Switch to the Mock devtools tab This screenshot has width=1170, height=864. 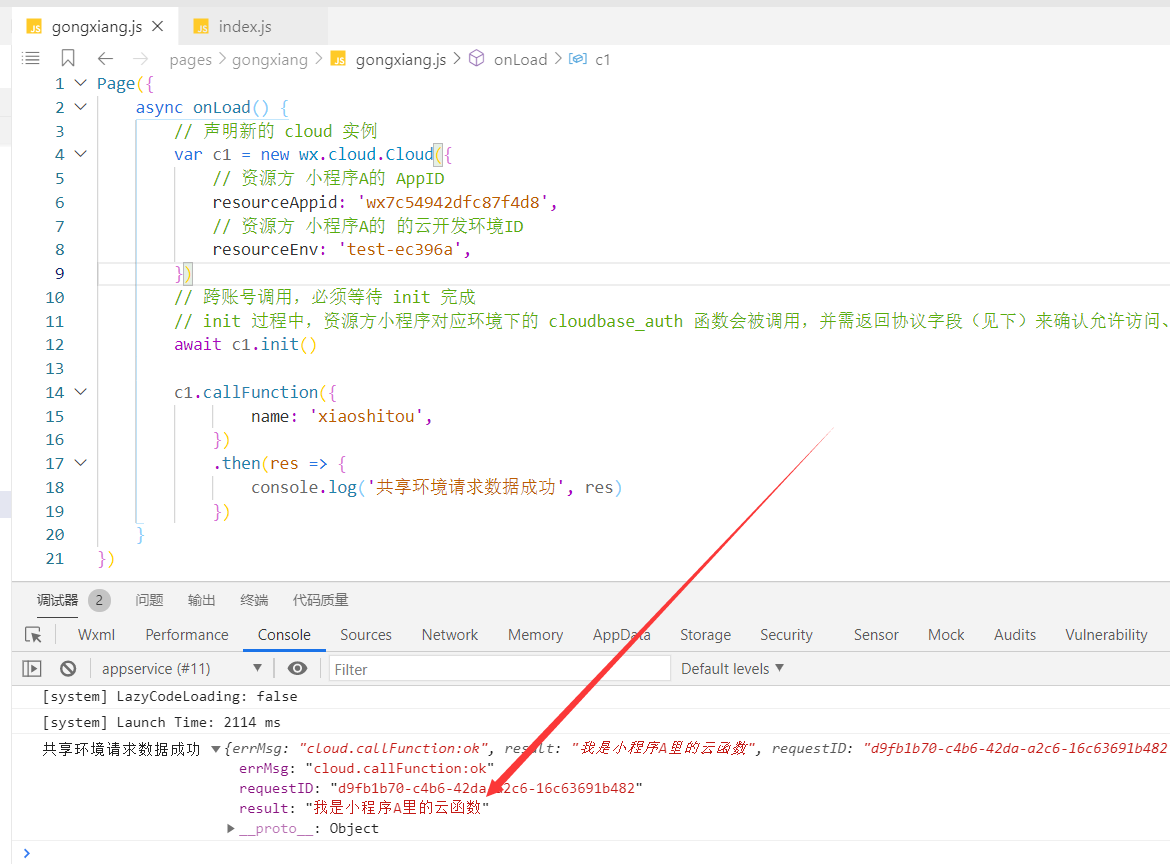tap(945, 635)
